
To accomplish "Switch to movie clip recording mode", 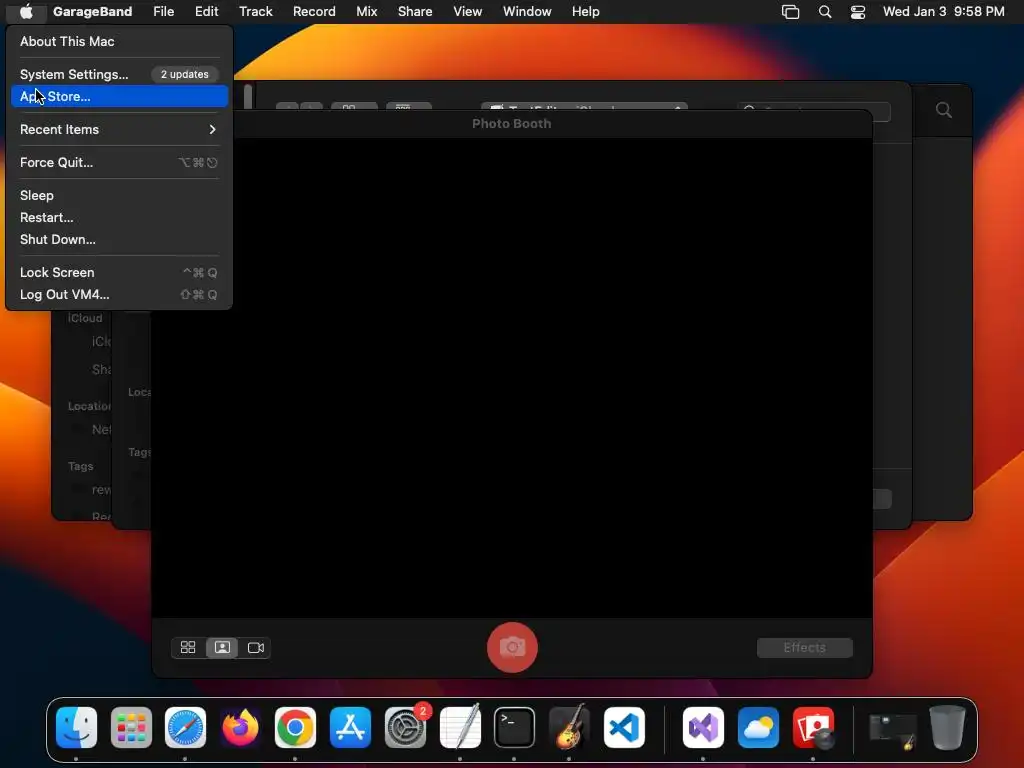I will tap(255, 647).
